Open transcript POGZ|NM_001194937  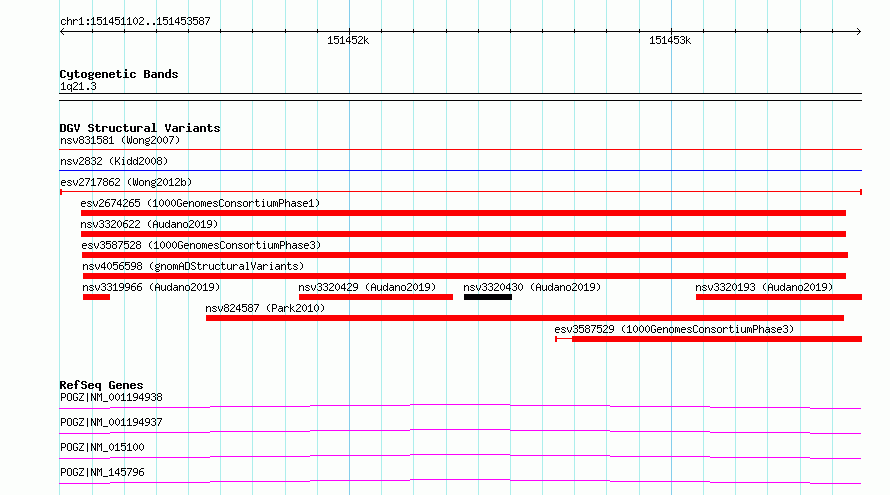pyautogui.click(x=111, y=422)
